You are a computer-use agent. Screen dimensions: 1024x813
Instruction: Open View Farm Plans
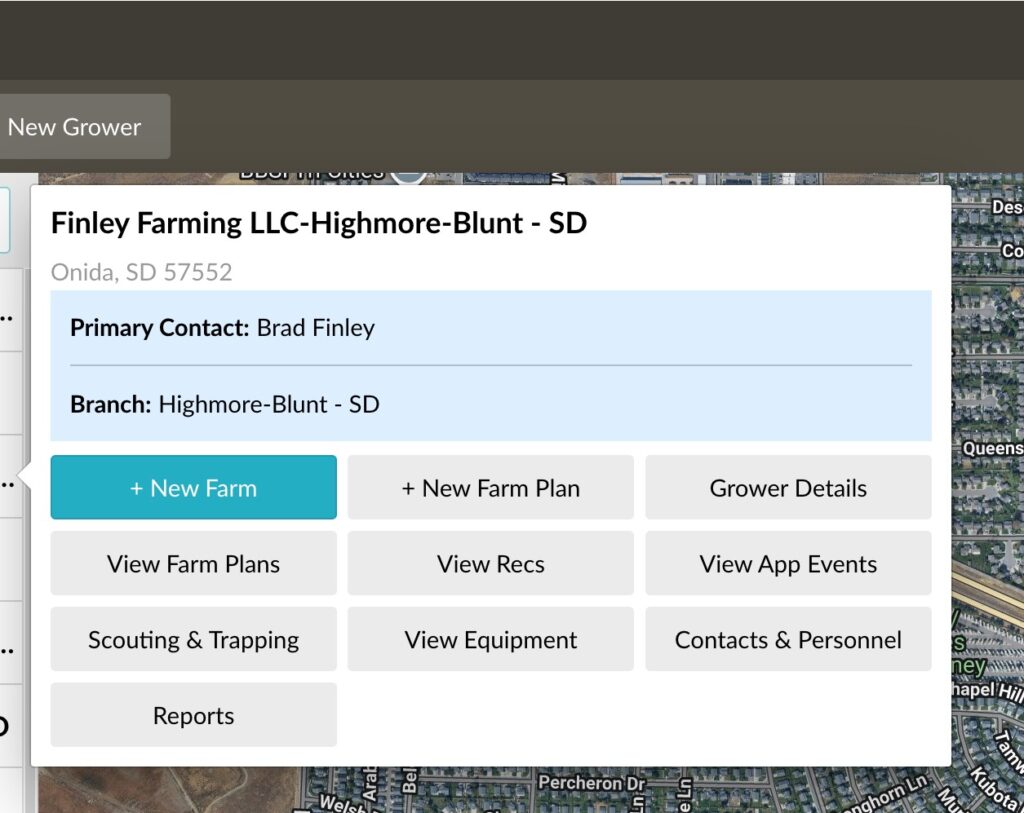(193, 564)
